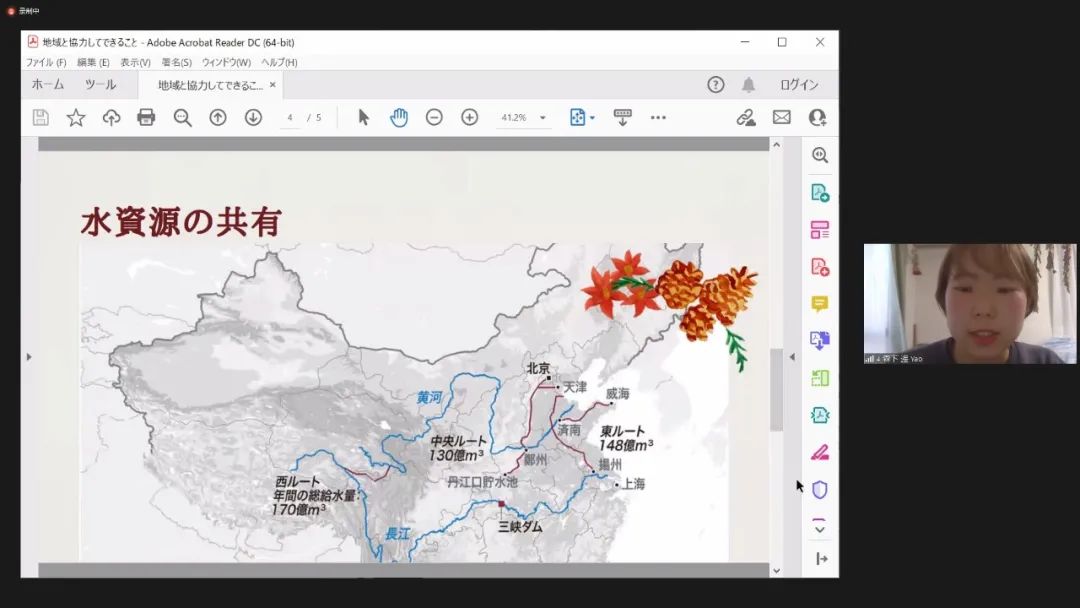This screenshot has width=1080, height=608.
Task: Switch to the ツール tab
Action: click(x=100, y=85)
